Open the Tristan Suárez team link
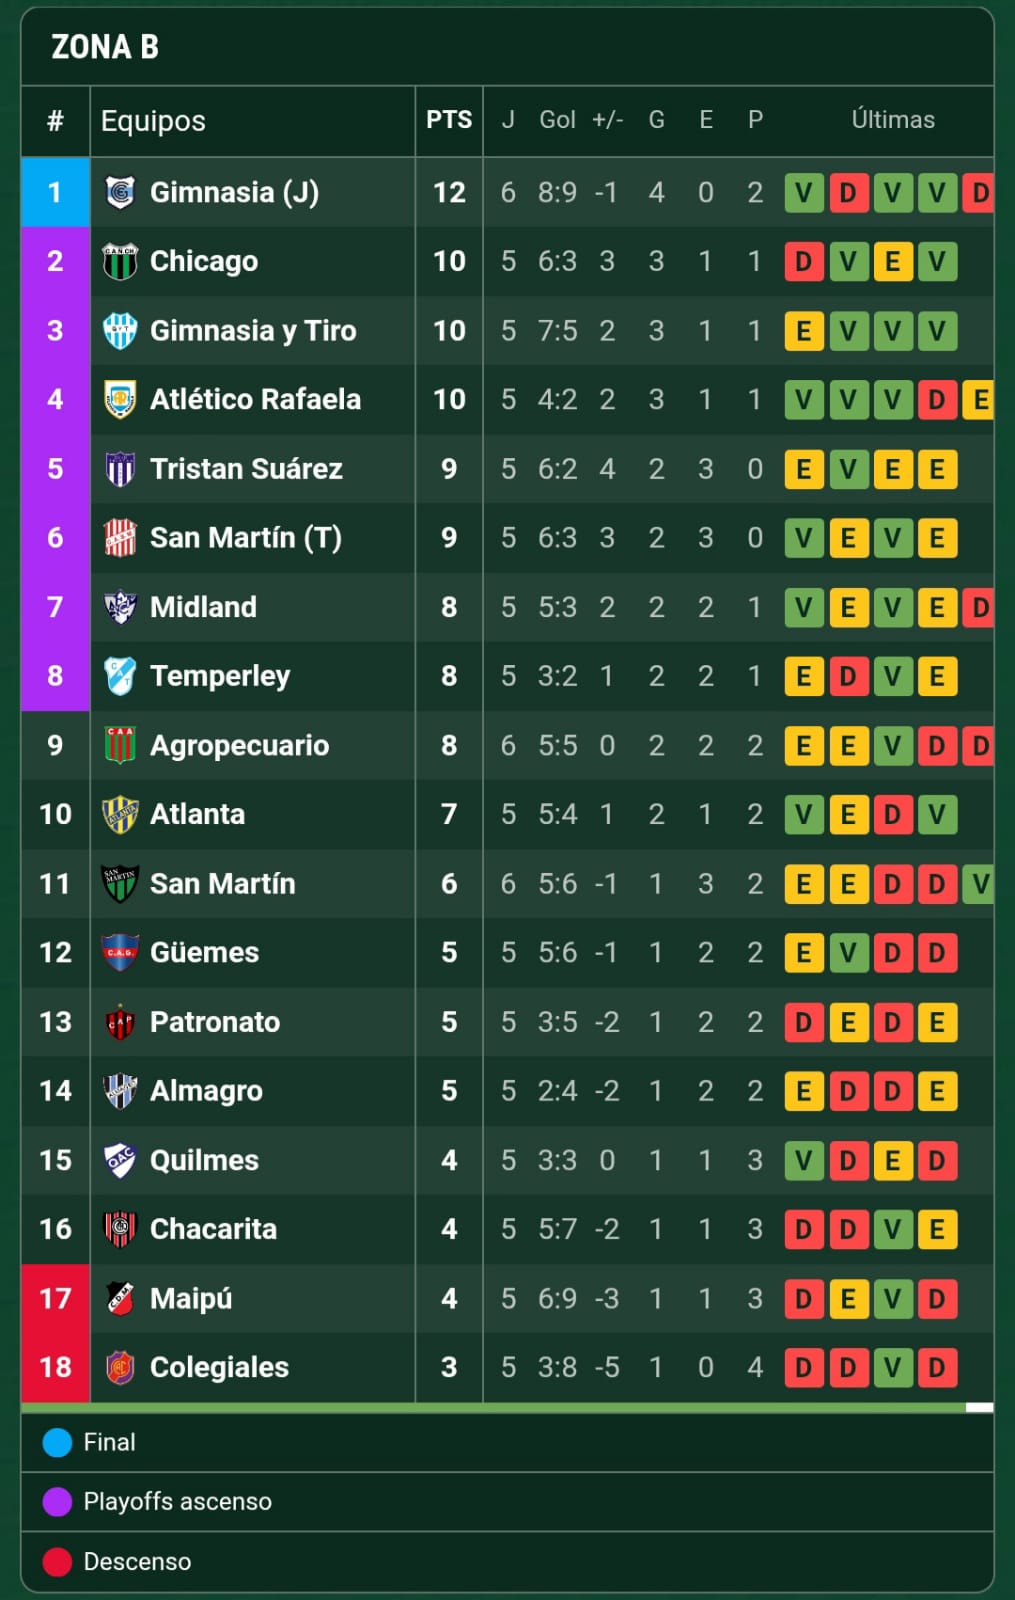 [x=246, y=469]
